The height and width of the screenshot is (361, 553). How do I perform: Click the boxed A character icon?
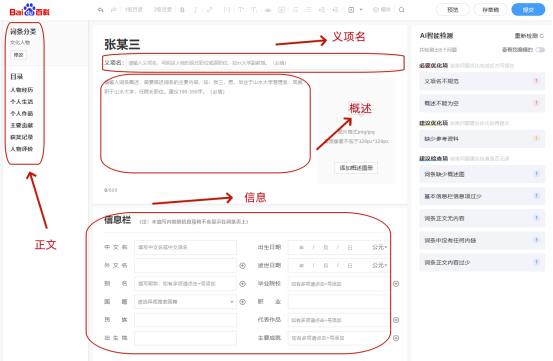(281, 10)
